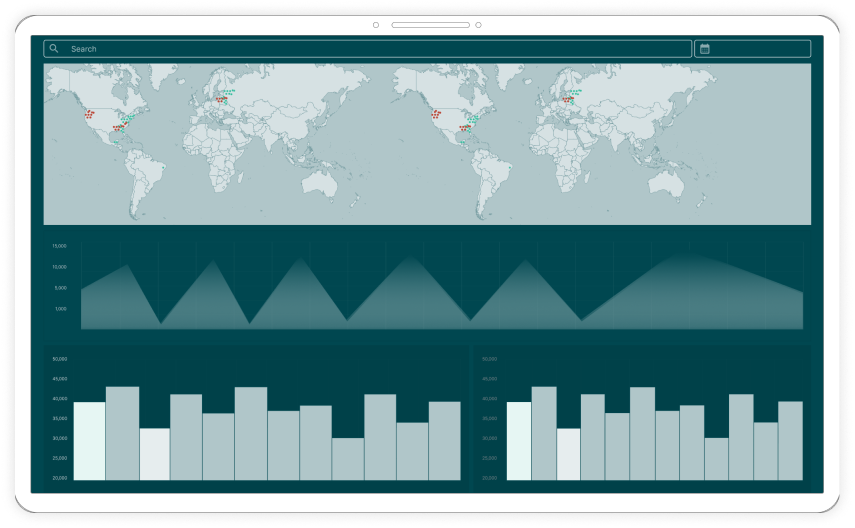This screenshot has height=528, width=855.
Task: Click Australia on the left world map
Action: coord(322,181)
